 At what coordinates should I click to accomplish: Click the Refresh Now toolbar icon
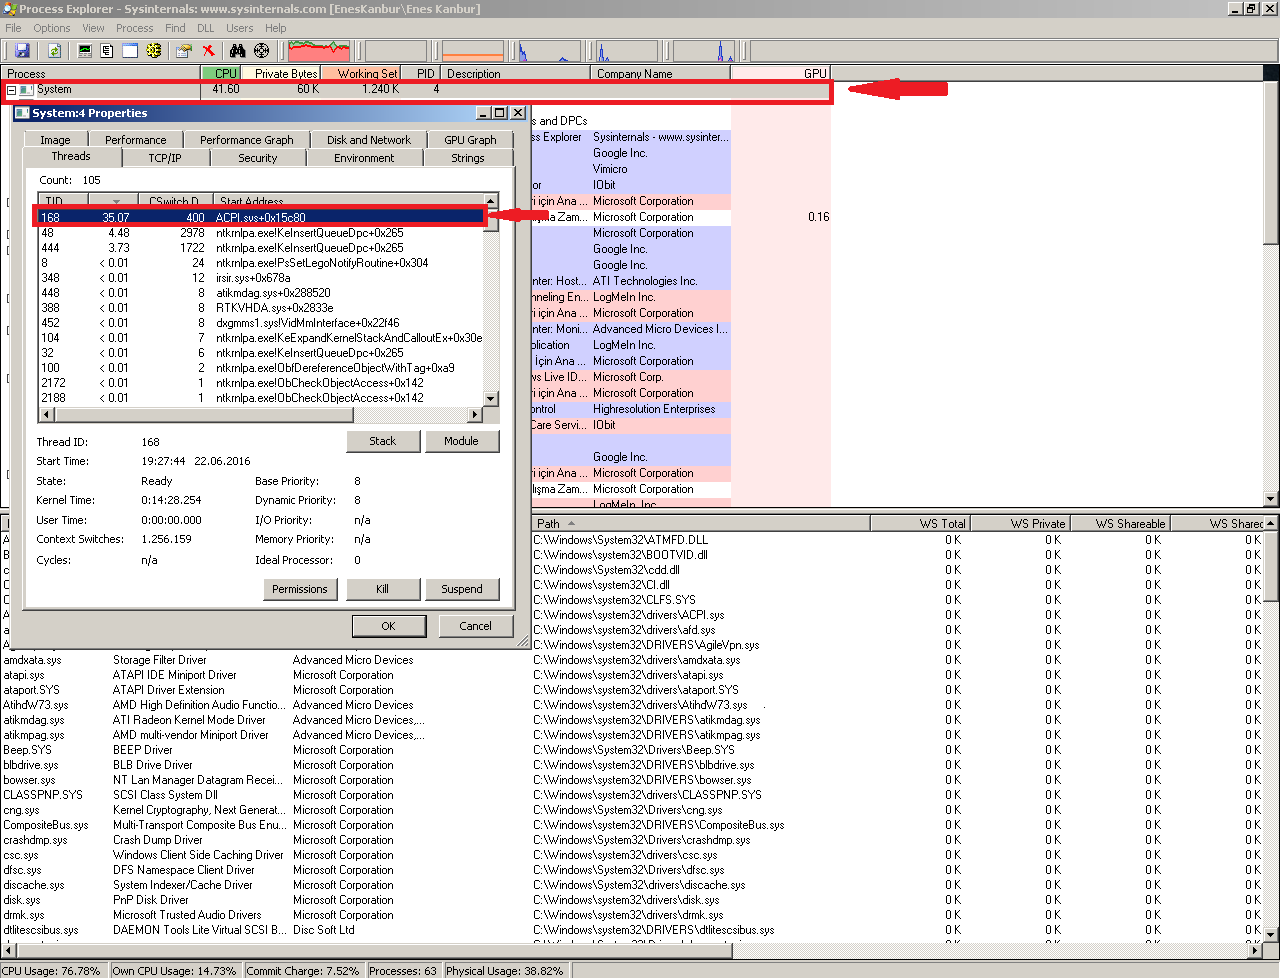click(55, 50)
